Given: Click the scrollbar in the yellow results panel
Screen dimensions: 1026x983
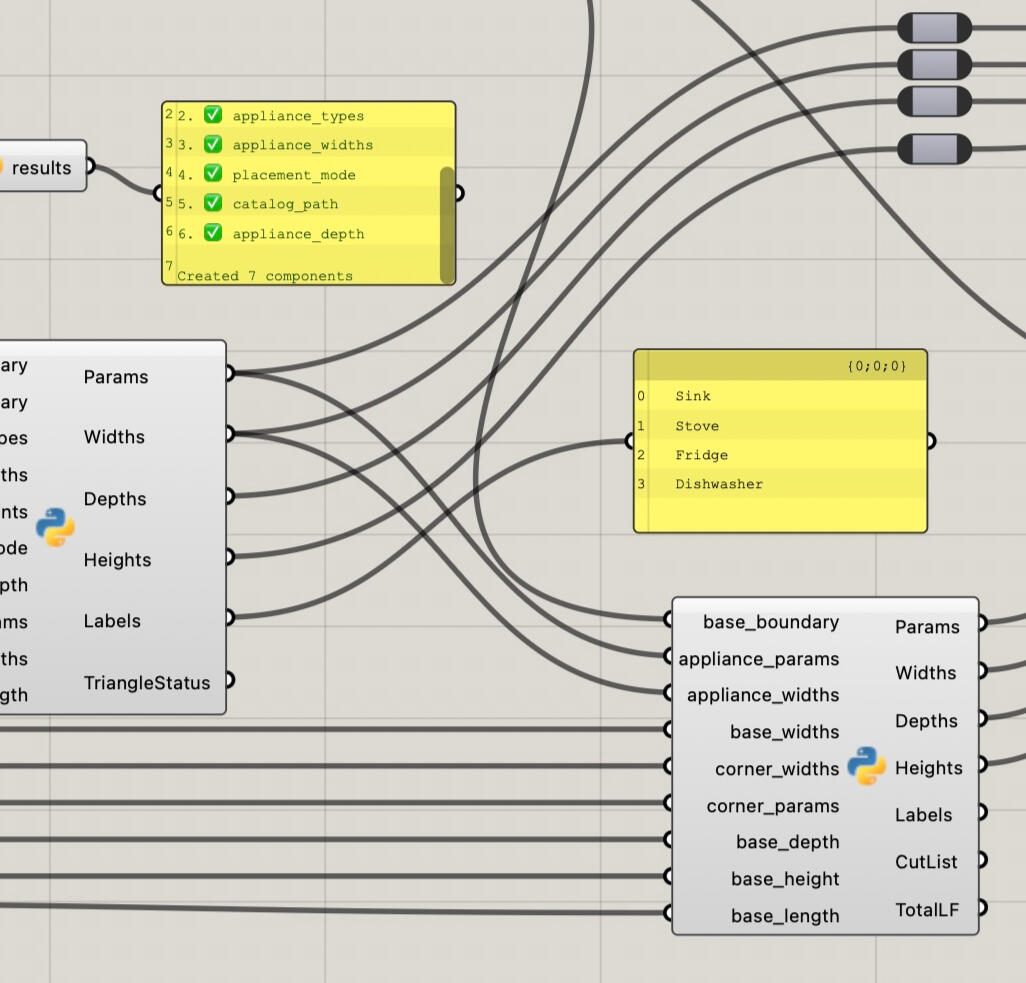Looking at the screenshot, I should point(447,224).
